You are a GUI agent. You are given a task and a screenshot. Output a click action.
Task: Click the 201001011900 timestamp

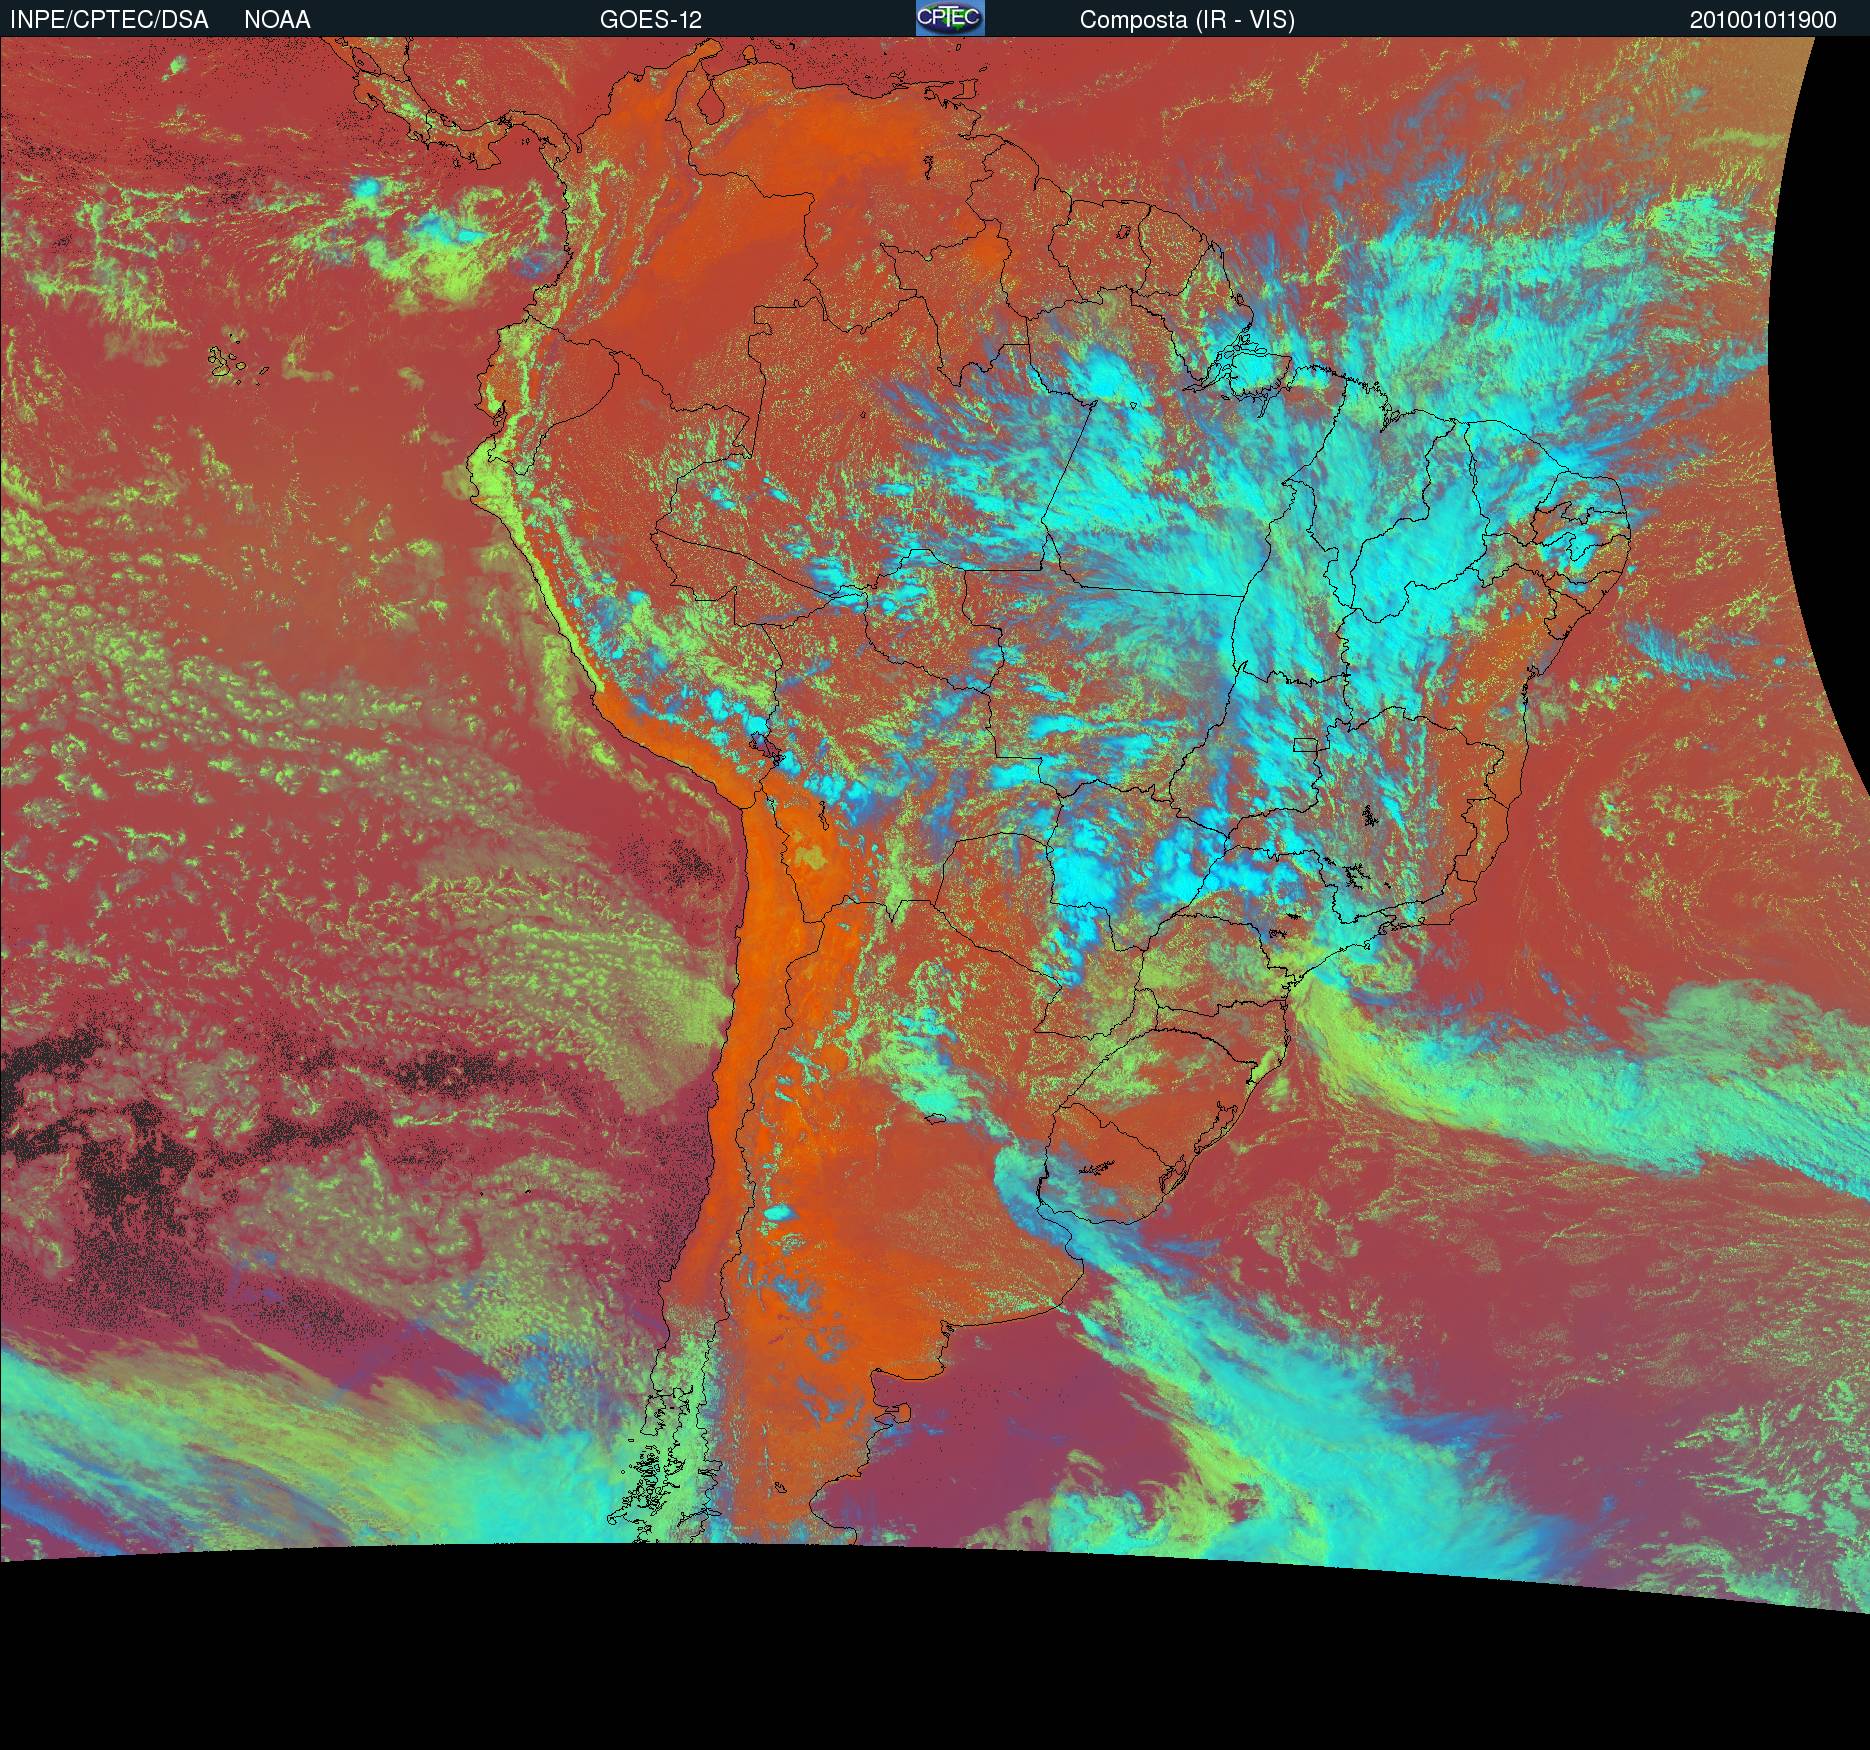coord(1763,20)
